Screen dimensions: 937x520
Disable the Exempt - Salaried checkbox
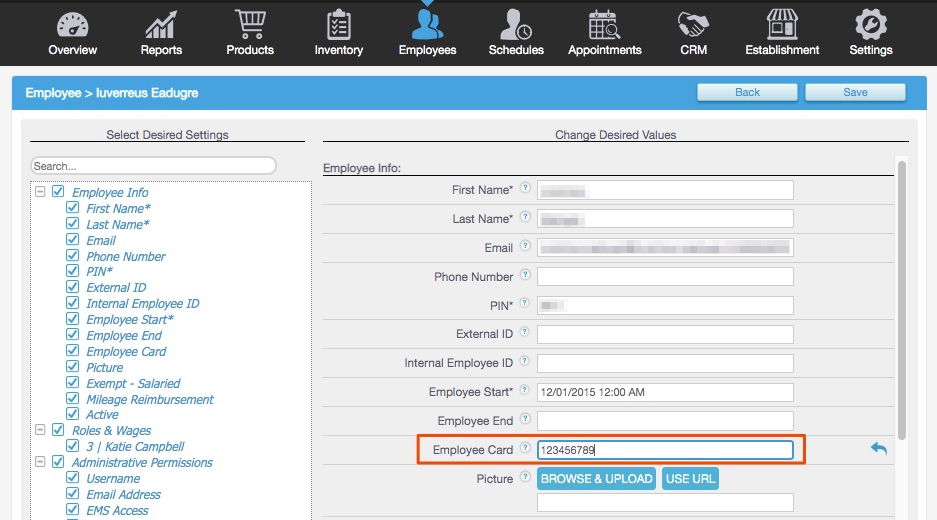click(72, 383)
